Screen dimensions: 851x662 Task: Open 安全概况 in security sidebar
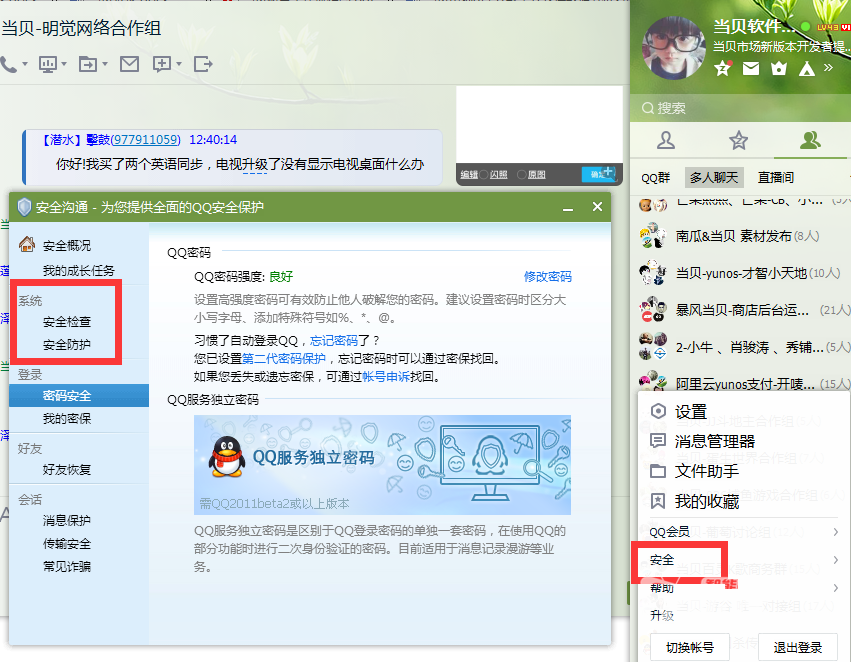coord(67,245)
